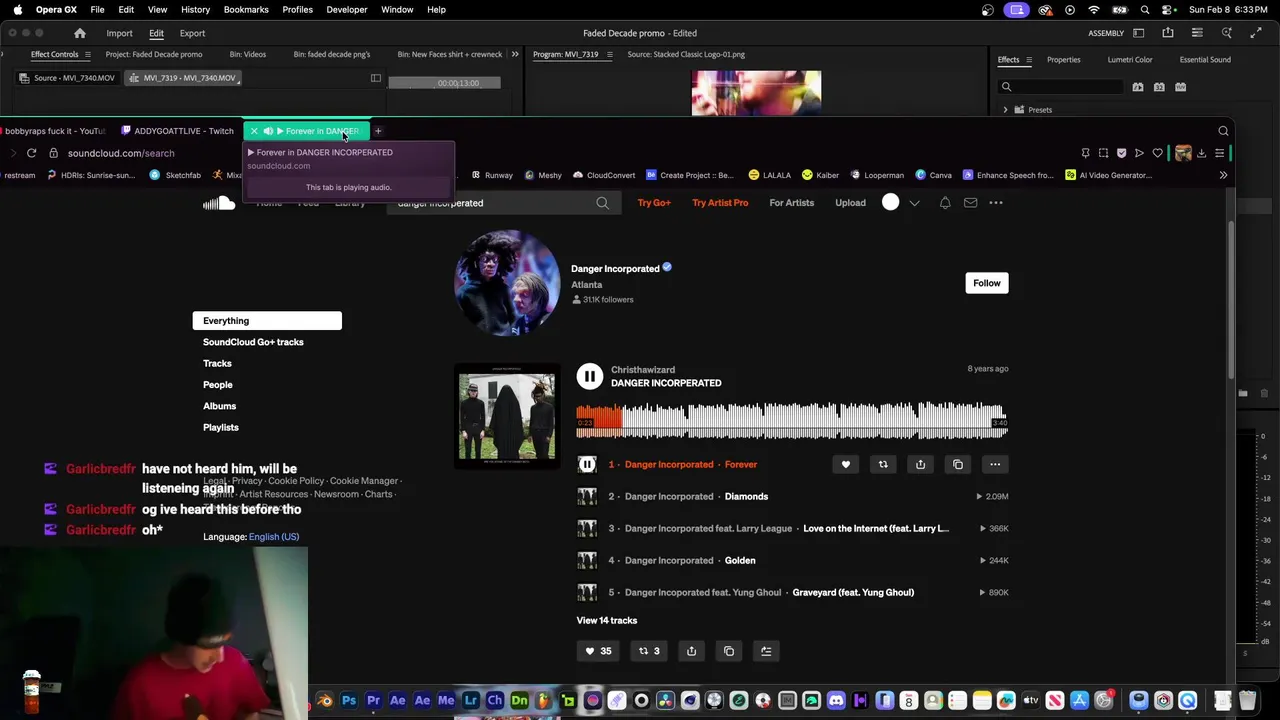1280x720 pixels.
Task: Open Christhawizard uploader link
Action: point(643,370)
